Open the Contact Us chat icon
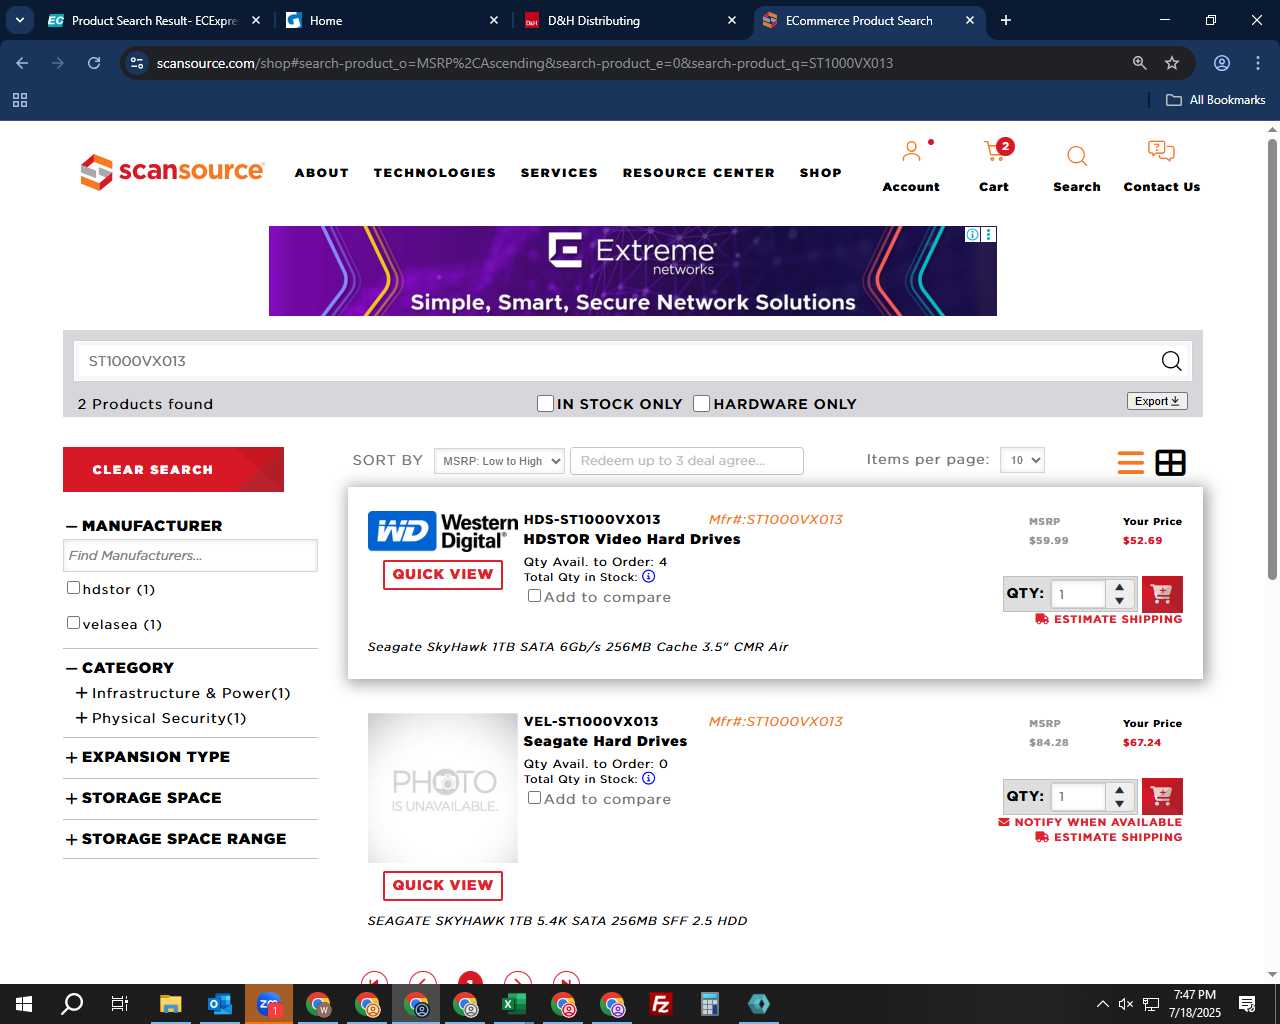The height and width of the screenshot is (1024, 1280). tap(1161, 152)
